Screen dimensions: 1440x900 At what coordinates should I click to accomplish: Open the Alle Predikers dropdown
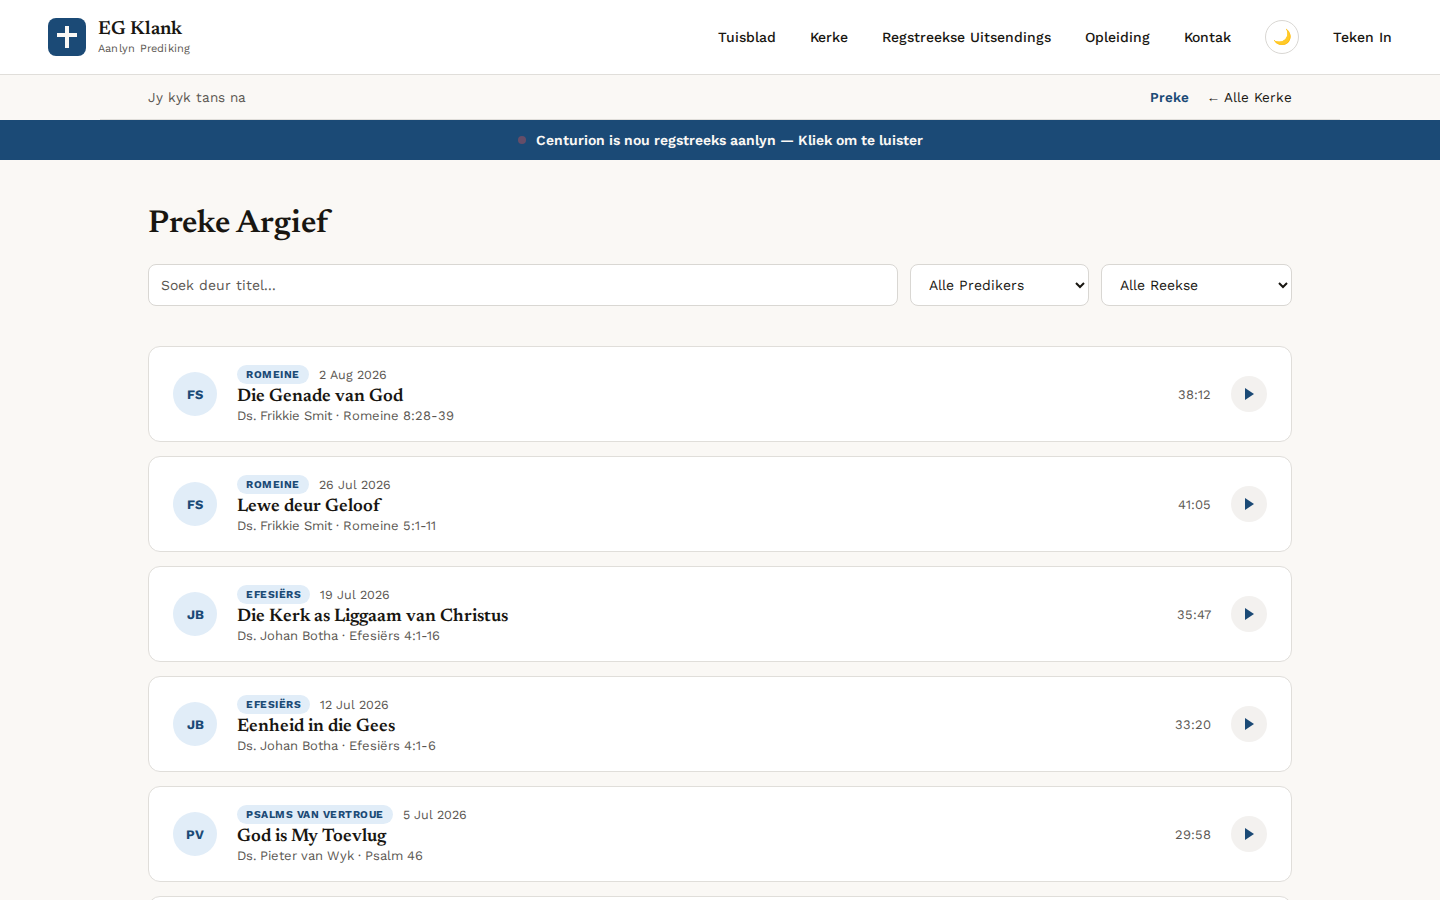pos(999,285)
